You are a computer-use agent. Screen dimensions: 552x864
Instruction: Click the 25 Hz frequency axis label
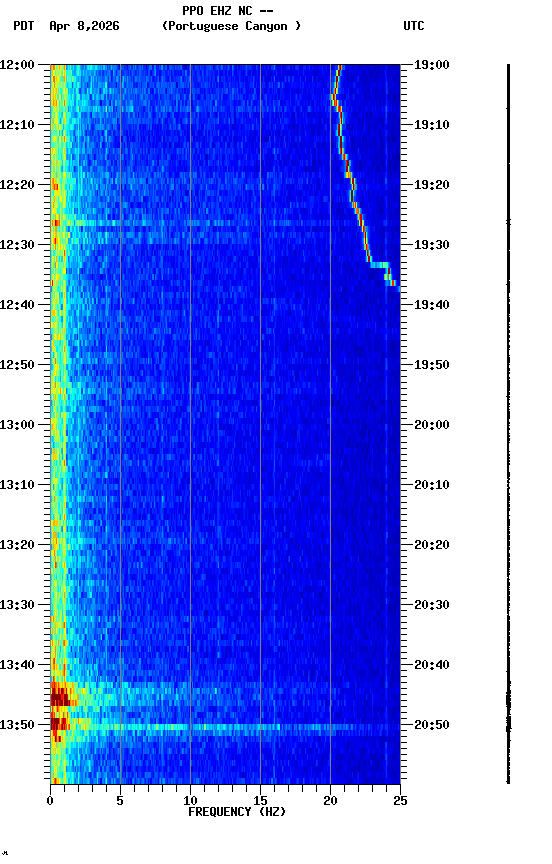pos(400,801)
